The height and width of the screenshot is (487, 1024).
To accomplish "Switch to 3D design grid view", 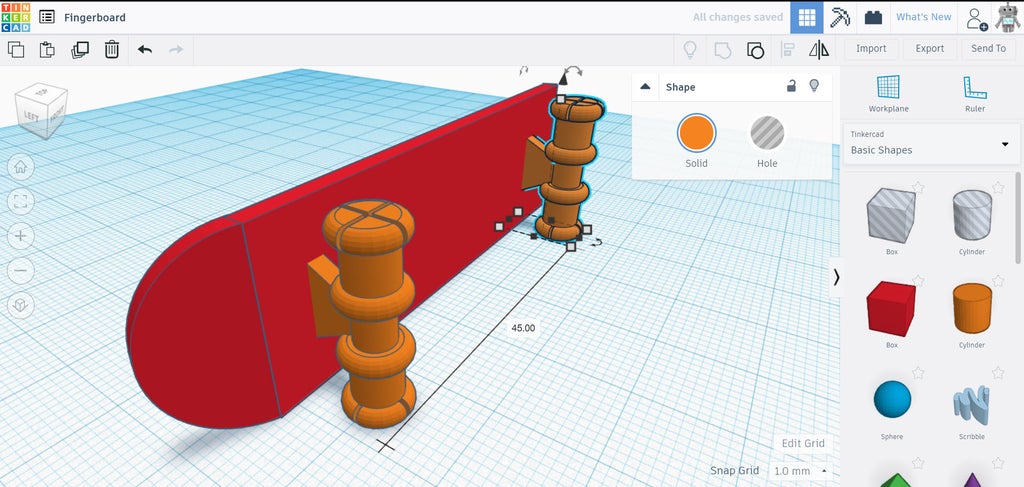I will coord(807,18).
